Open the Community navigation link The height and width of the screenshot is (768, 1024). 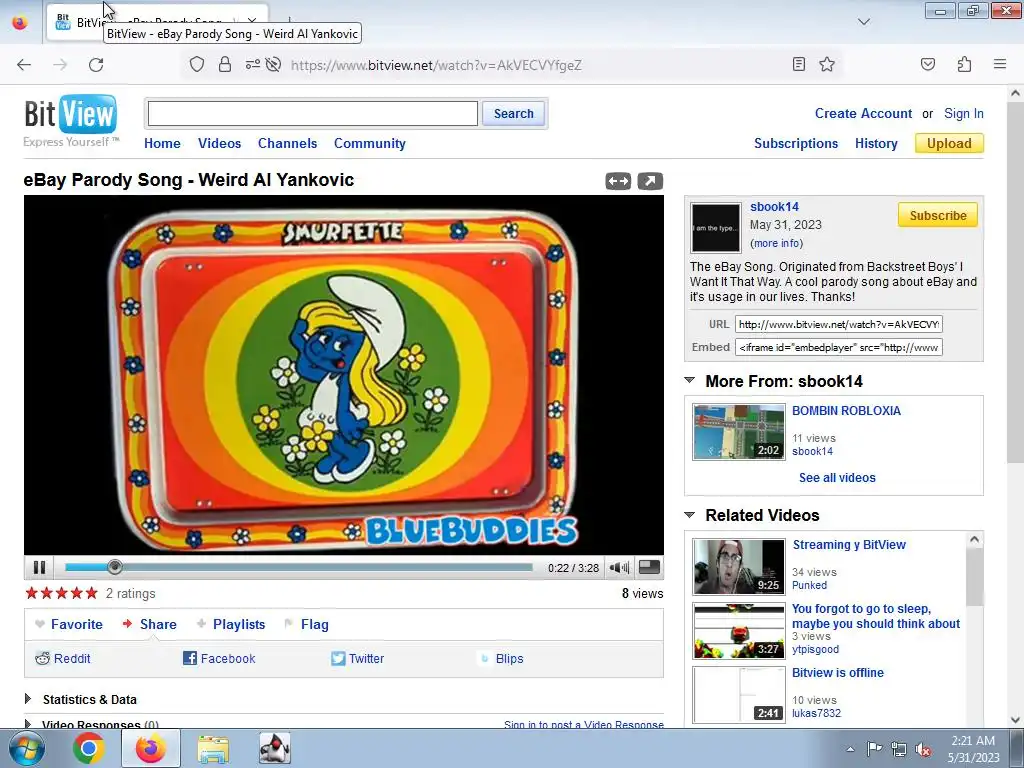[x=370, y=143]
